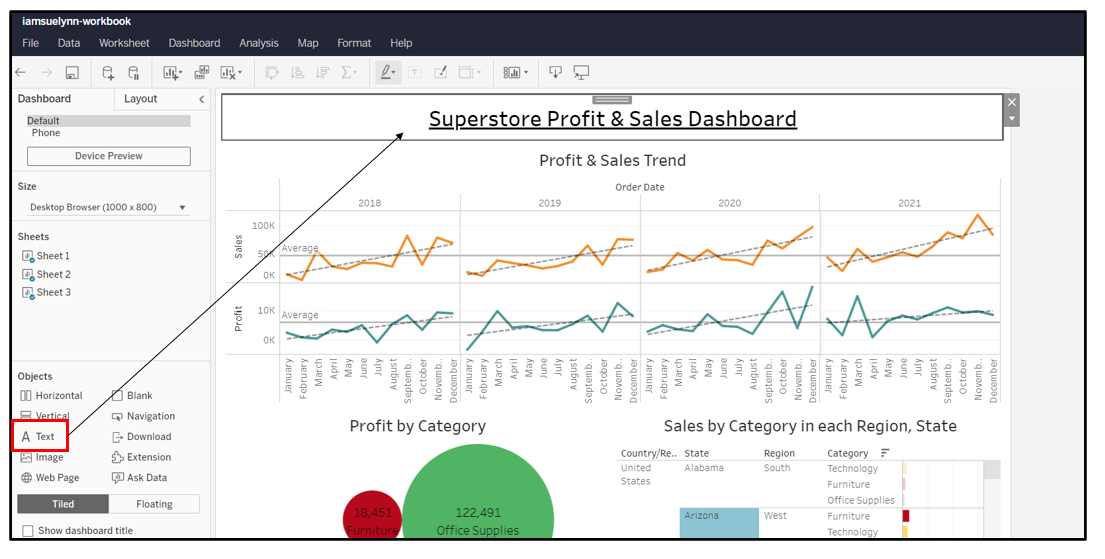The height and width of the screenshot is (559, 1105).
Task: Select the Vertical container object
Action: [45, 416]
